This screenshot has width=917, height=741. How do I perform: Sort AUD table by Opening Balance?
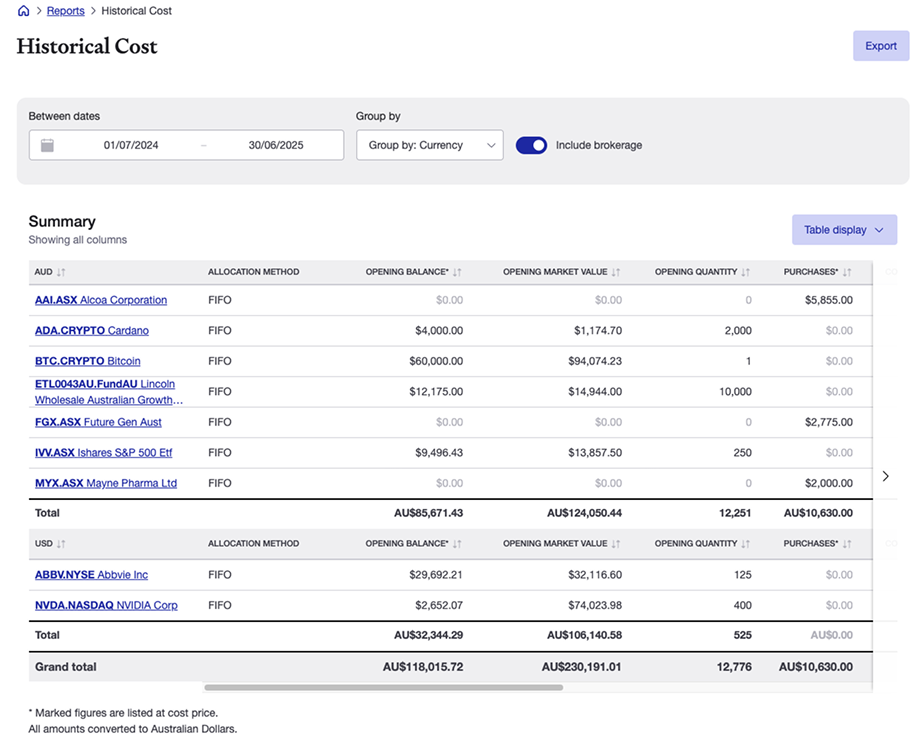click(457, 272)
